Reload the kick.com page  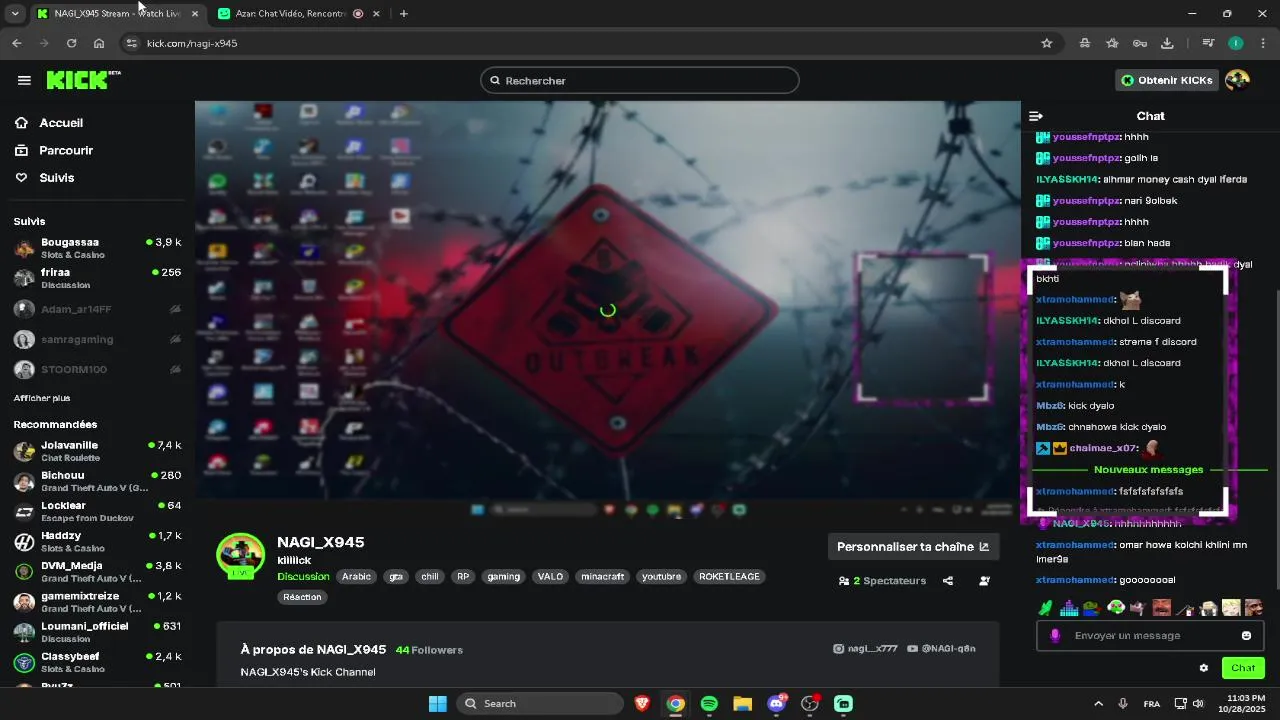coord(71,43)
